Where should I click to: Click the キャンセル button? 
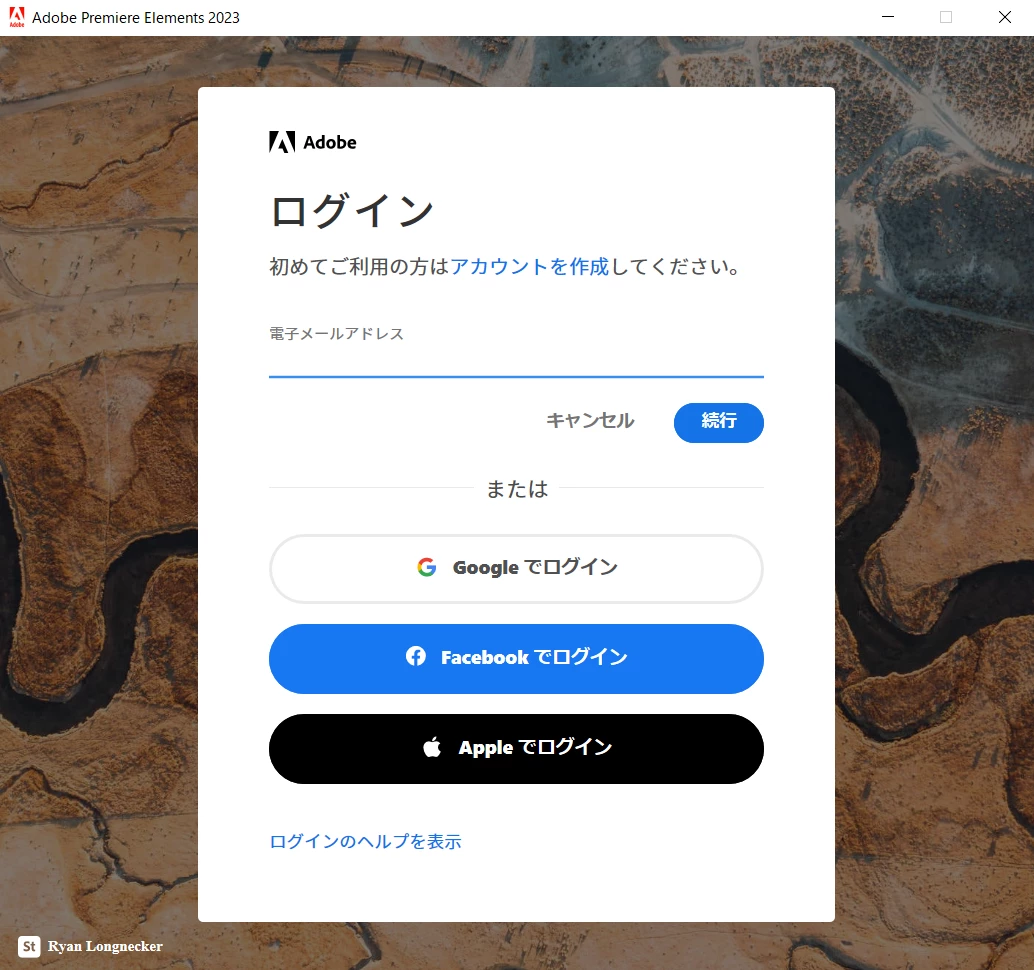[590, 421]
